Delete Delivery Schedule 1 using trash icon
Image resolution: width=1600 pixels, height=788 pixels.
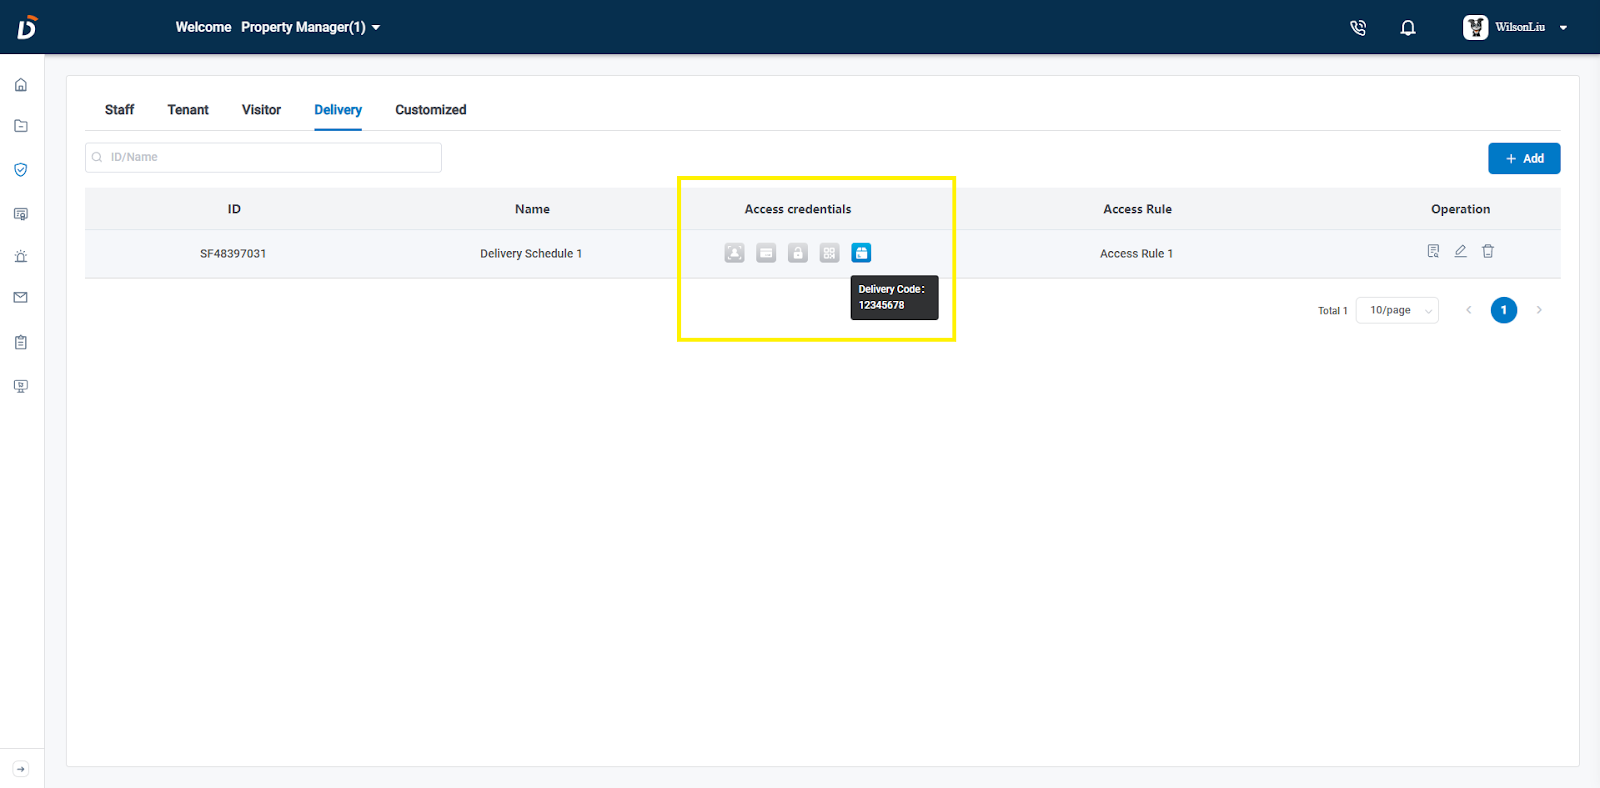pyautogui.click(x=1488, y=251)
